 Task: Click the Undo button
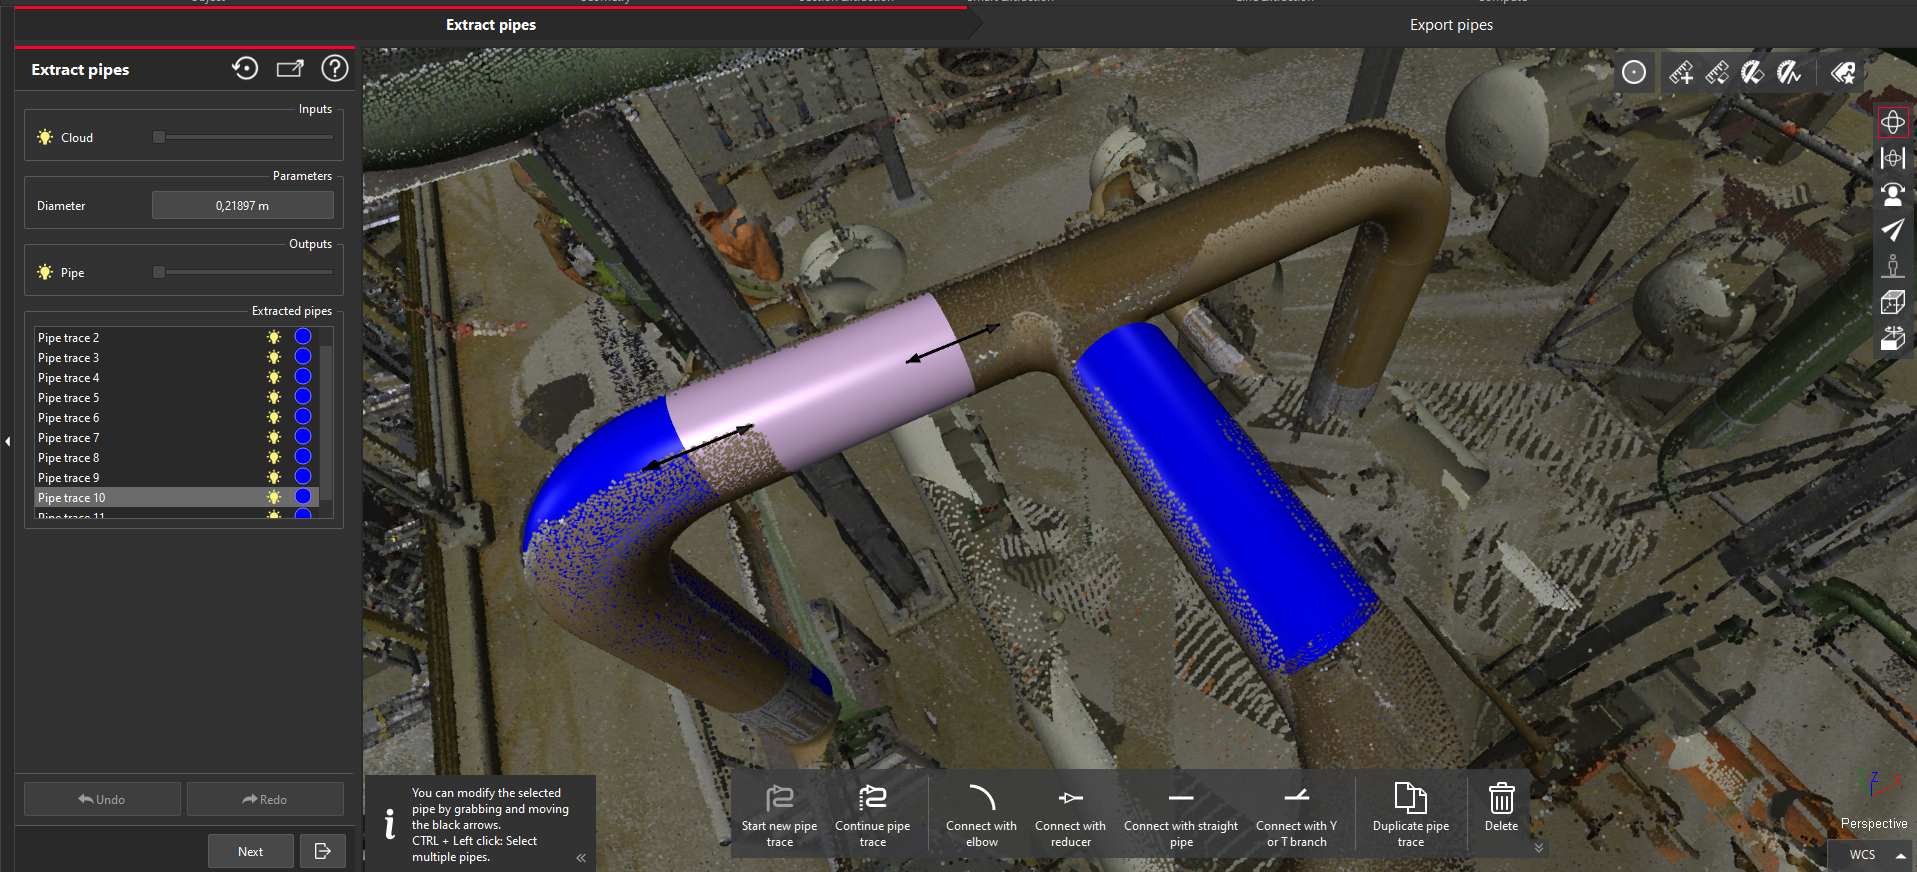(x=102, y=799)
